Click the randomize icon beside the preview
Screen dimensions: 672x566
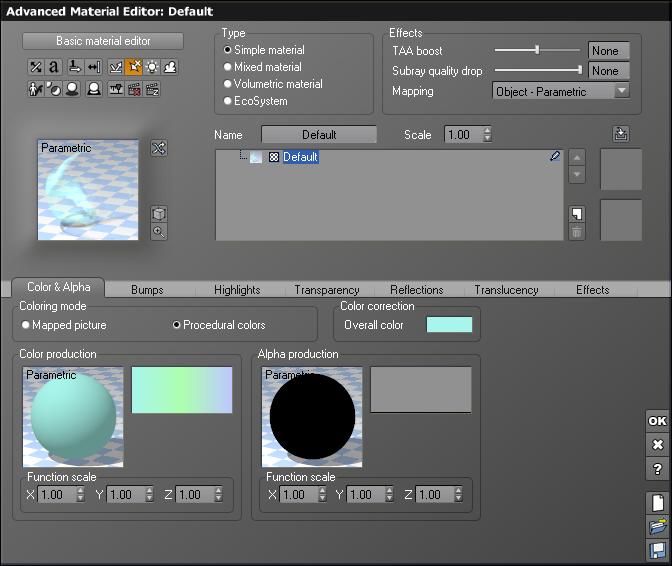(x=159, y=148)
